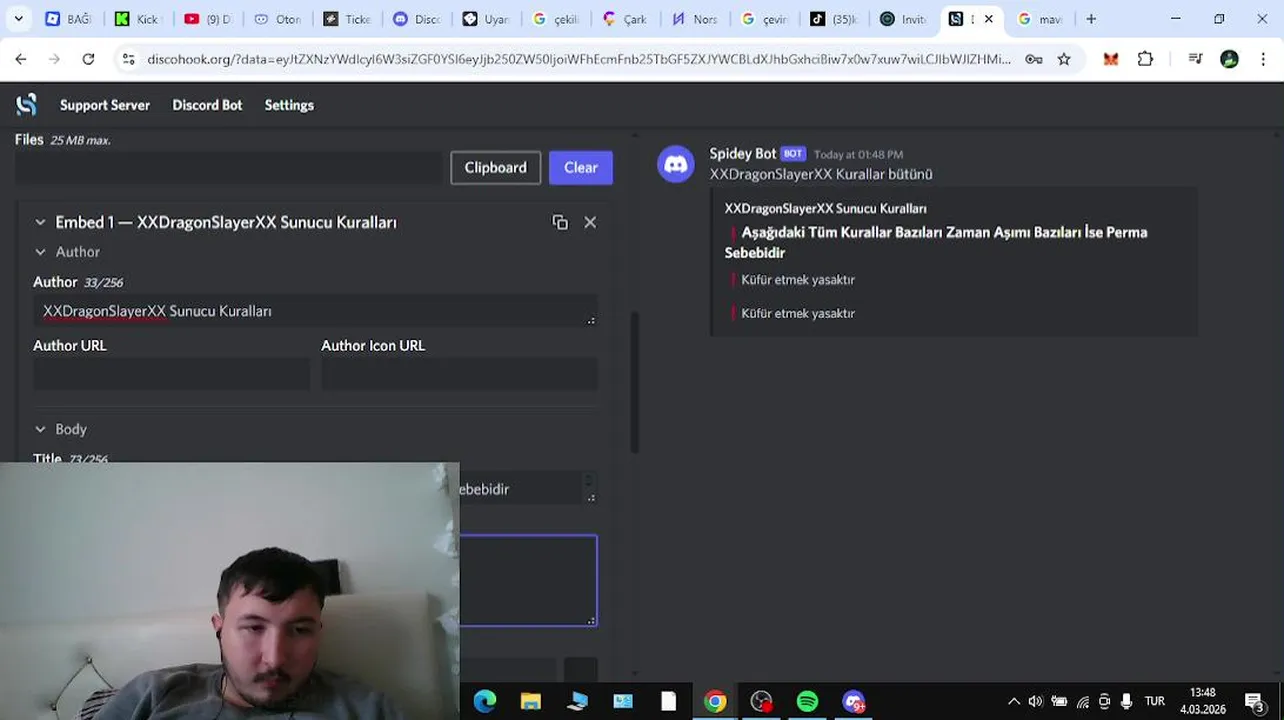The image size is (1284, 720).
Task: Click the Author name input field
Action: (x=315, y=311)
